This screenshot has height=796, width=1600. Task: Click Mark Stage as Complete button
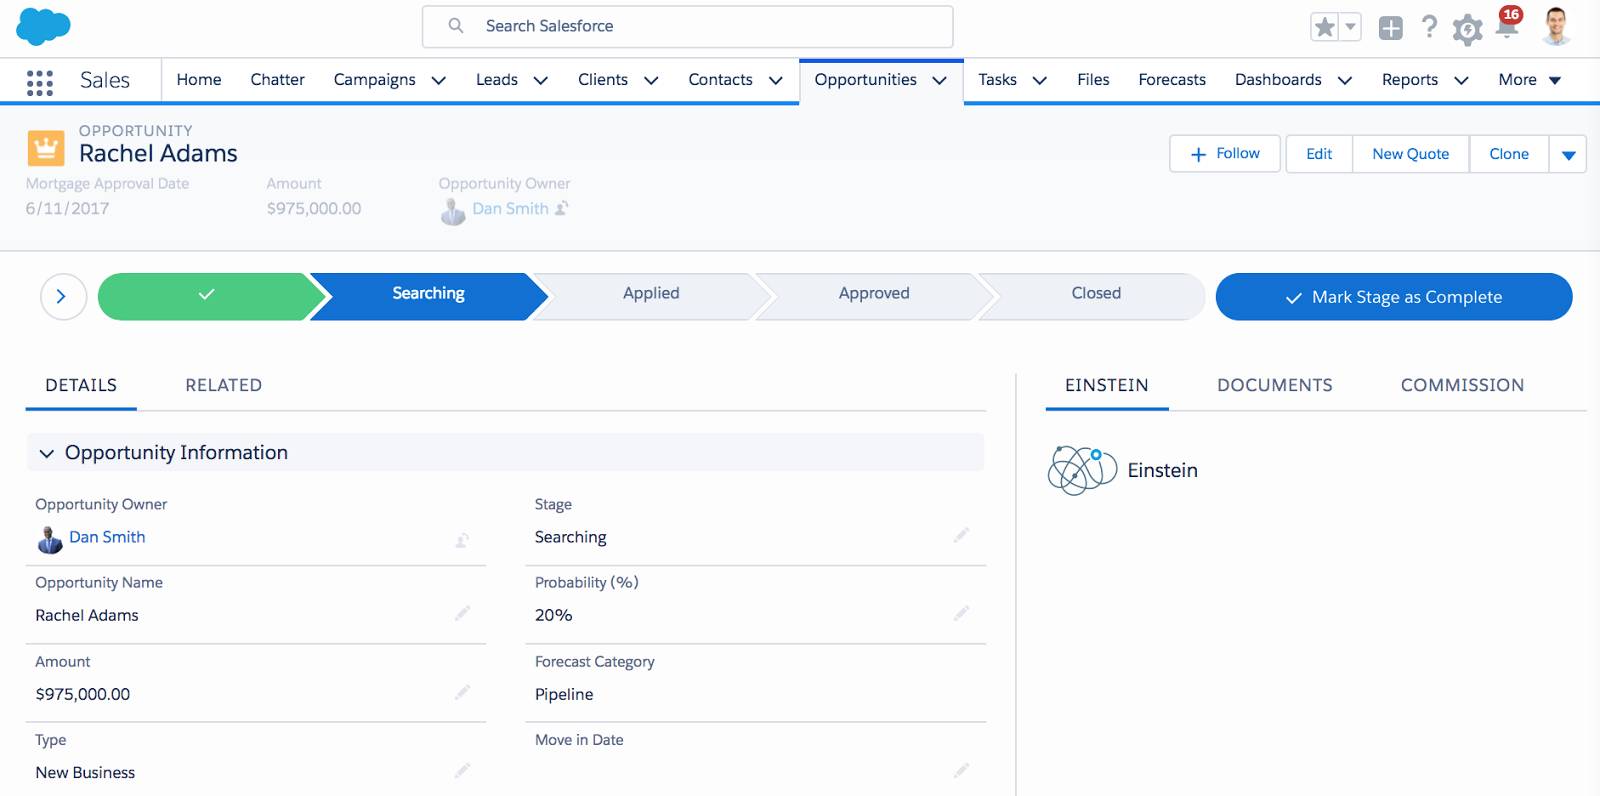point(1394,297)
